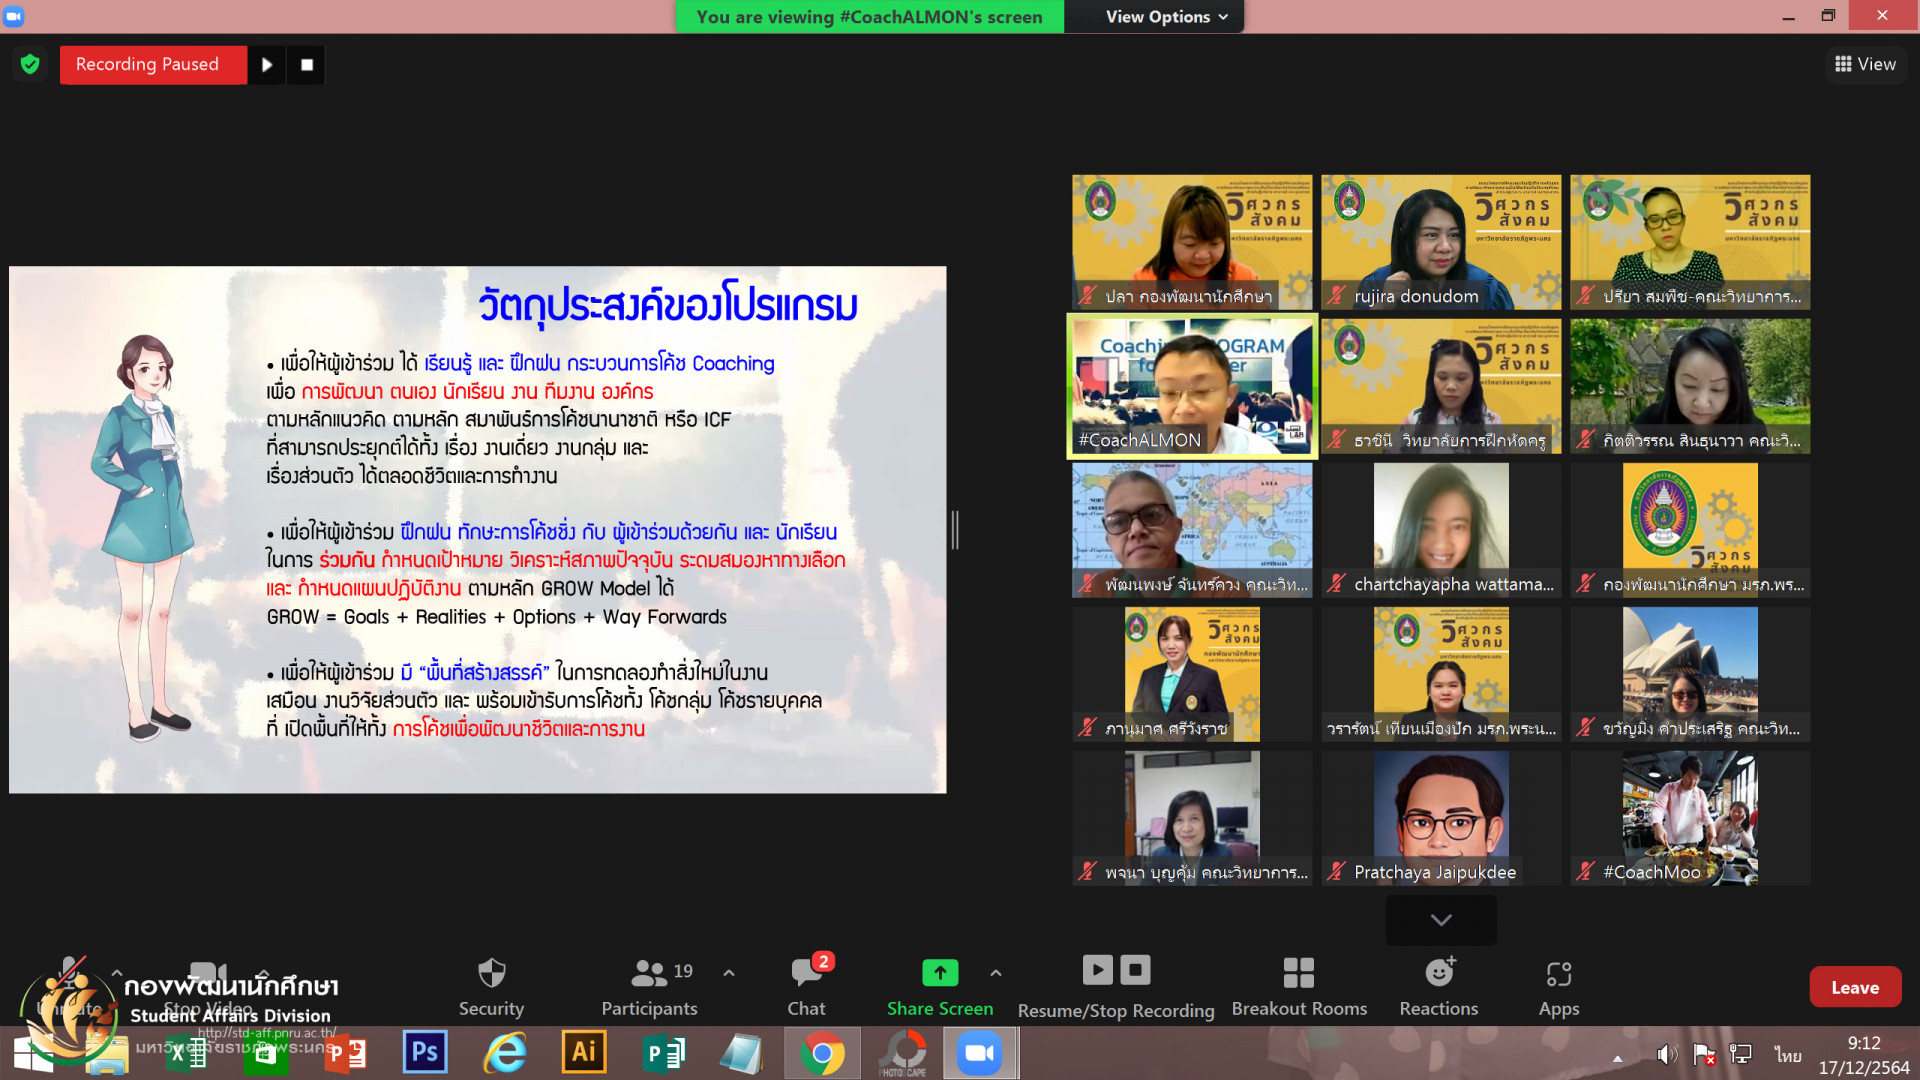Open the Participants panel
This screenshot has width=1920, height=1080.
coord(649,987)
